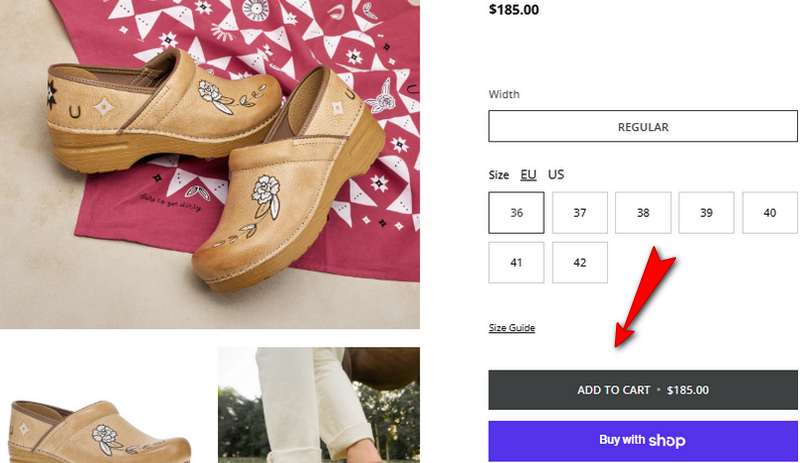Select EU size 36
Viewport: 800px width, 463px height.
click(516, 212)
